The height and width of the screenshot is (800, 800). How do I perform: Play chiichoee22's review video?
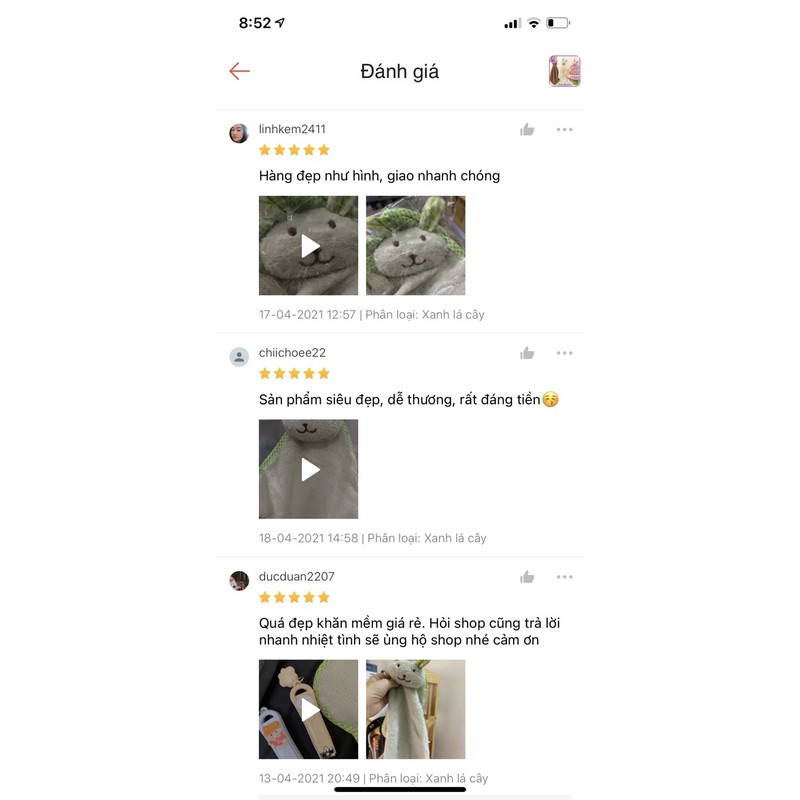(308, 469)
